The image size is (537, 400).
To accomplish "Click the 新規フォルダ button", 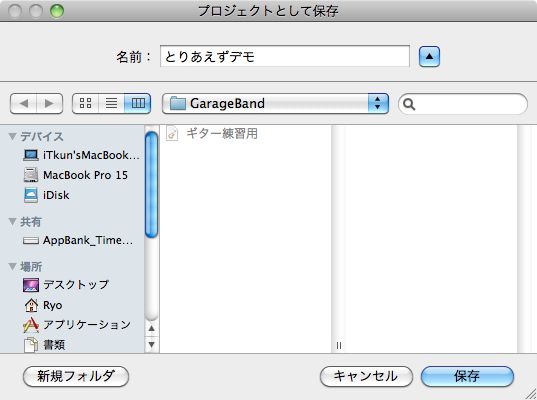I will pyautogui.click(x=76, y=376).
